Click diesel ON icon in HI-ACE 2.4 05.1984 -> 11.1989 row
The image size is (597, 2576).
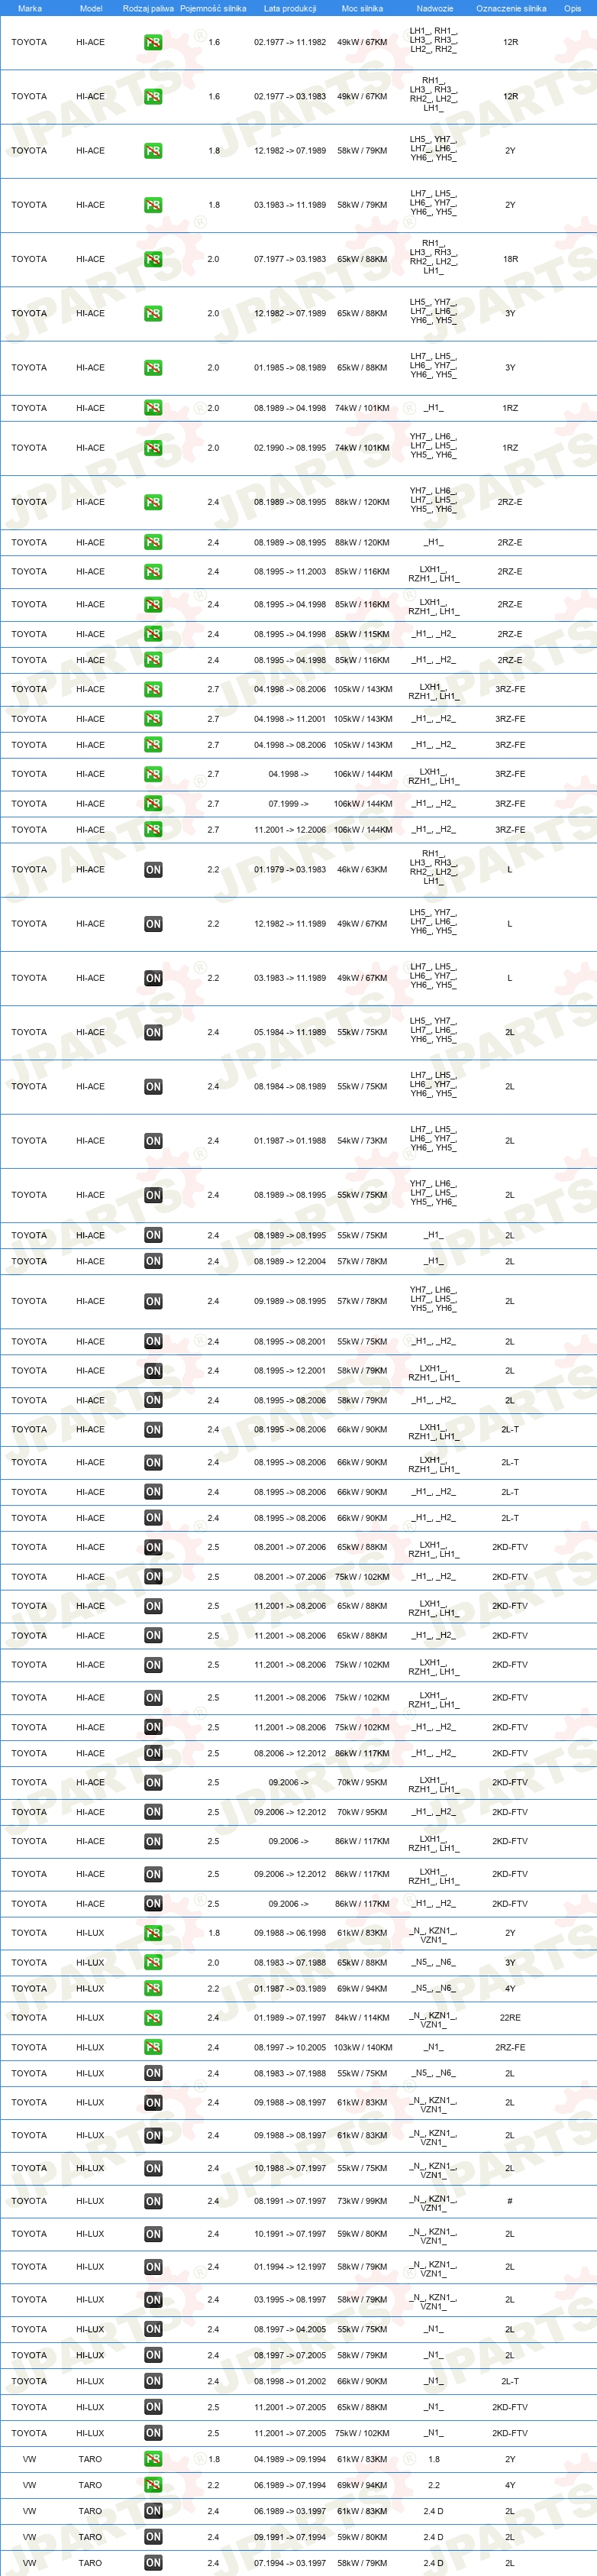click(x=153, y=1032)
